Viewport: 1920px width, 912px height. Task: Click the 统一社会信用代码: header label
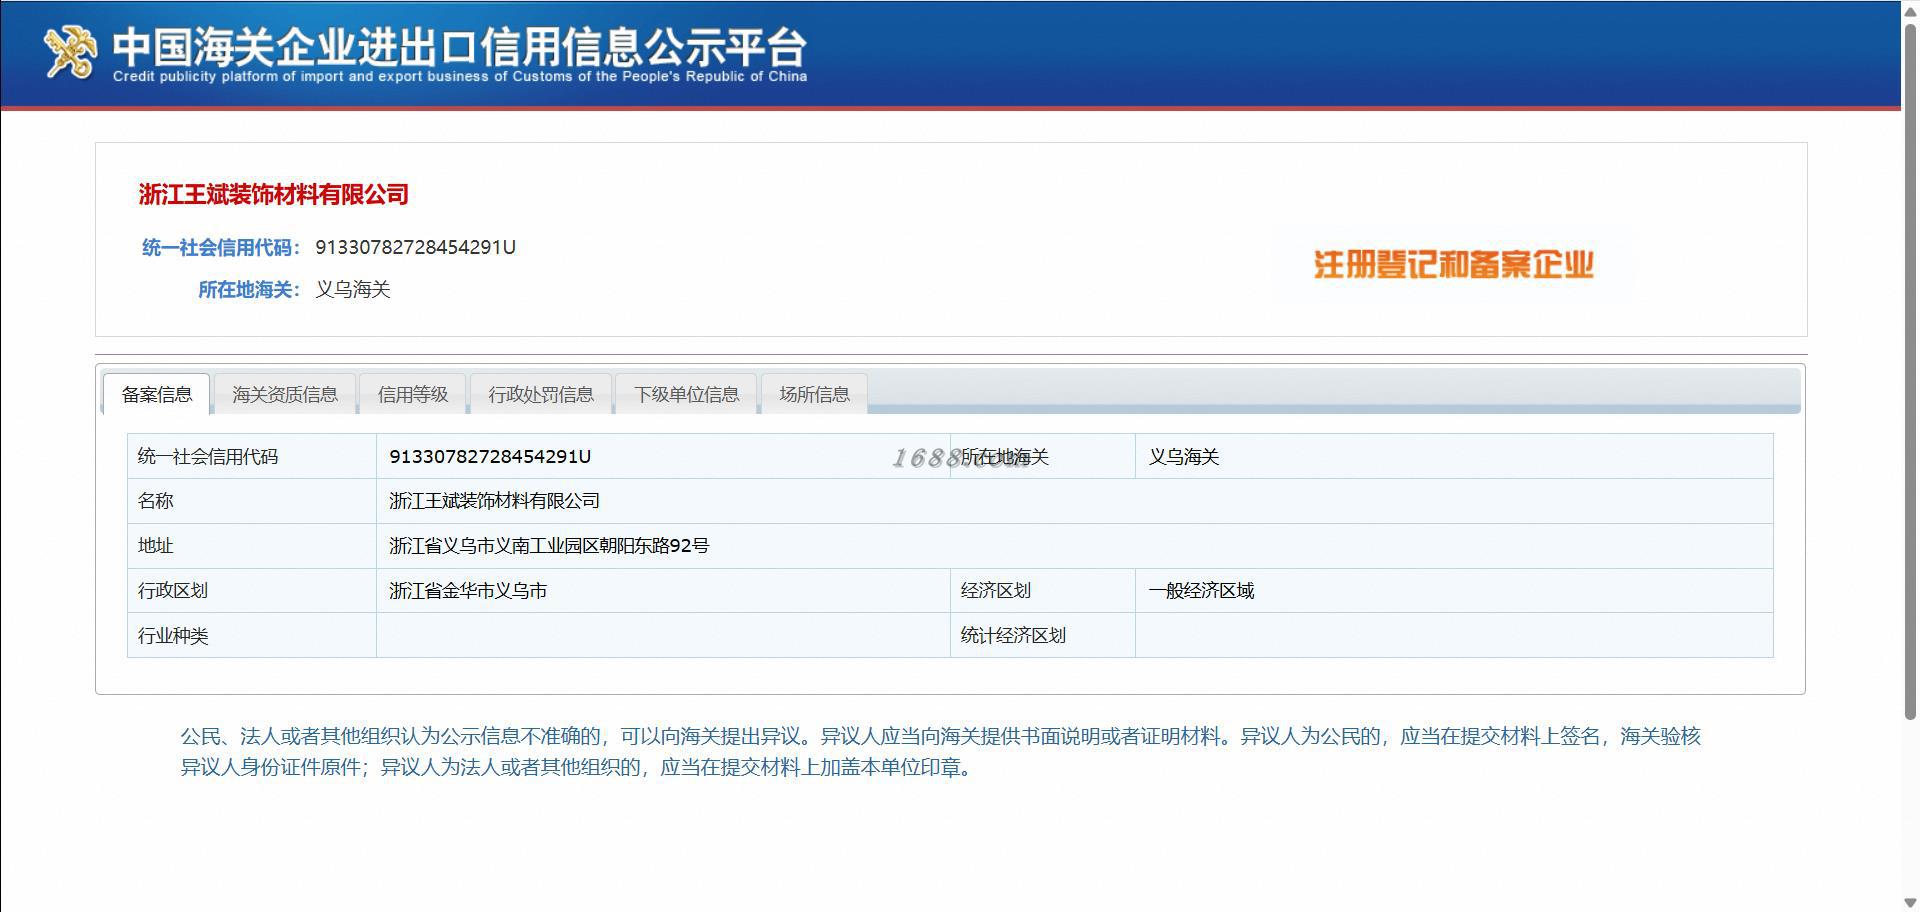pos(221,247)
